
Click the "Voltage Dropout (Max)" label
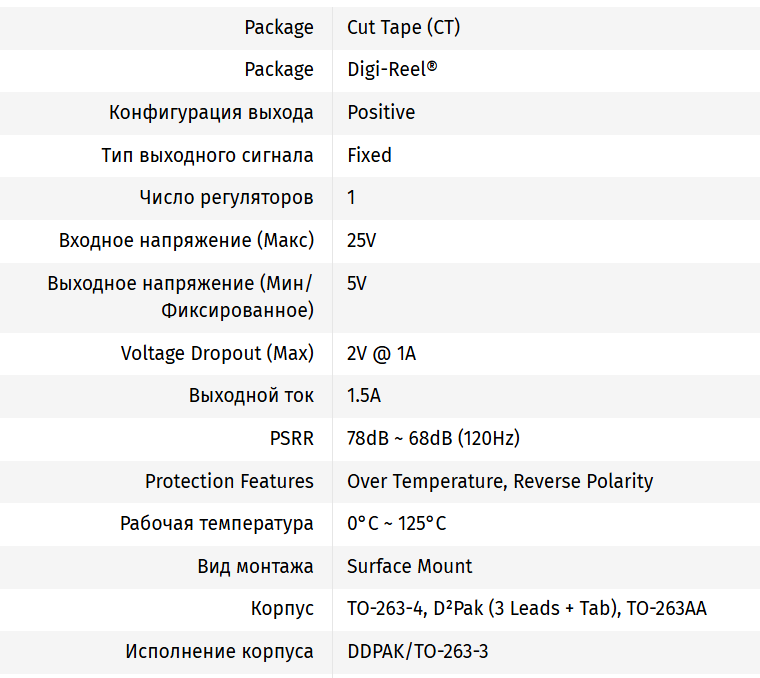click(217, 353)
